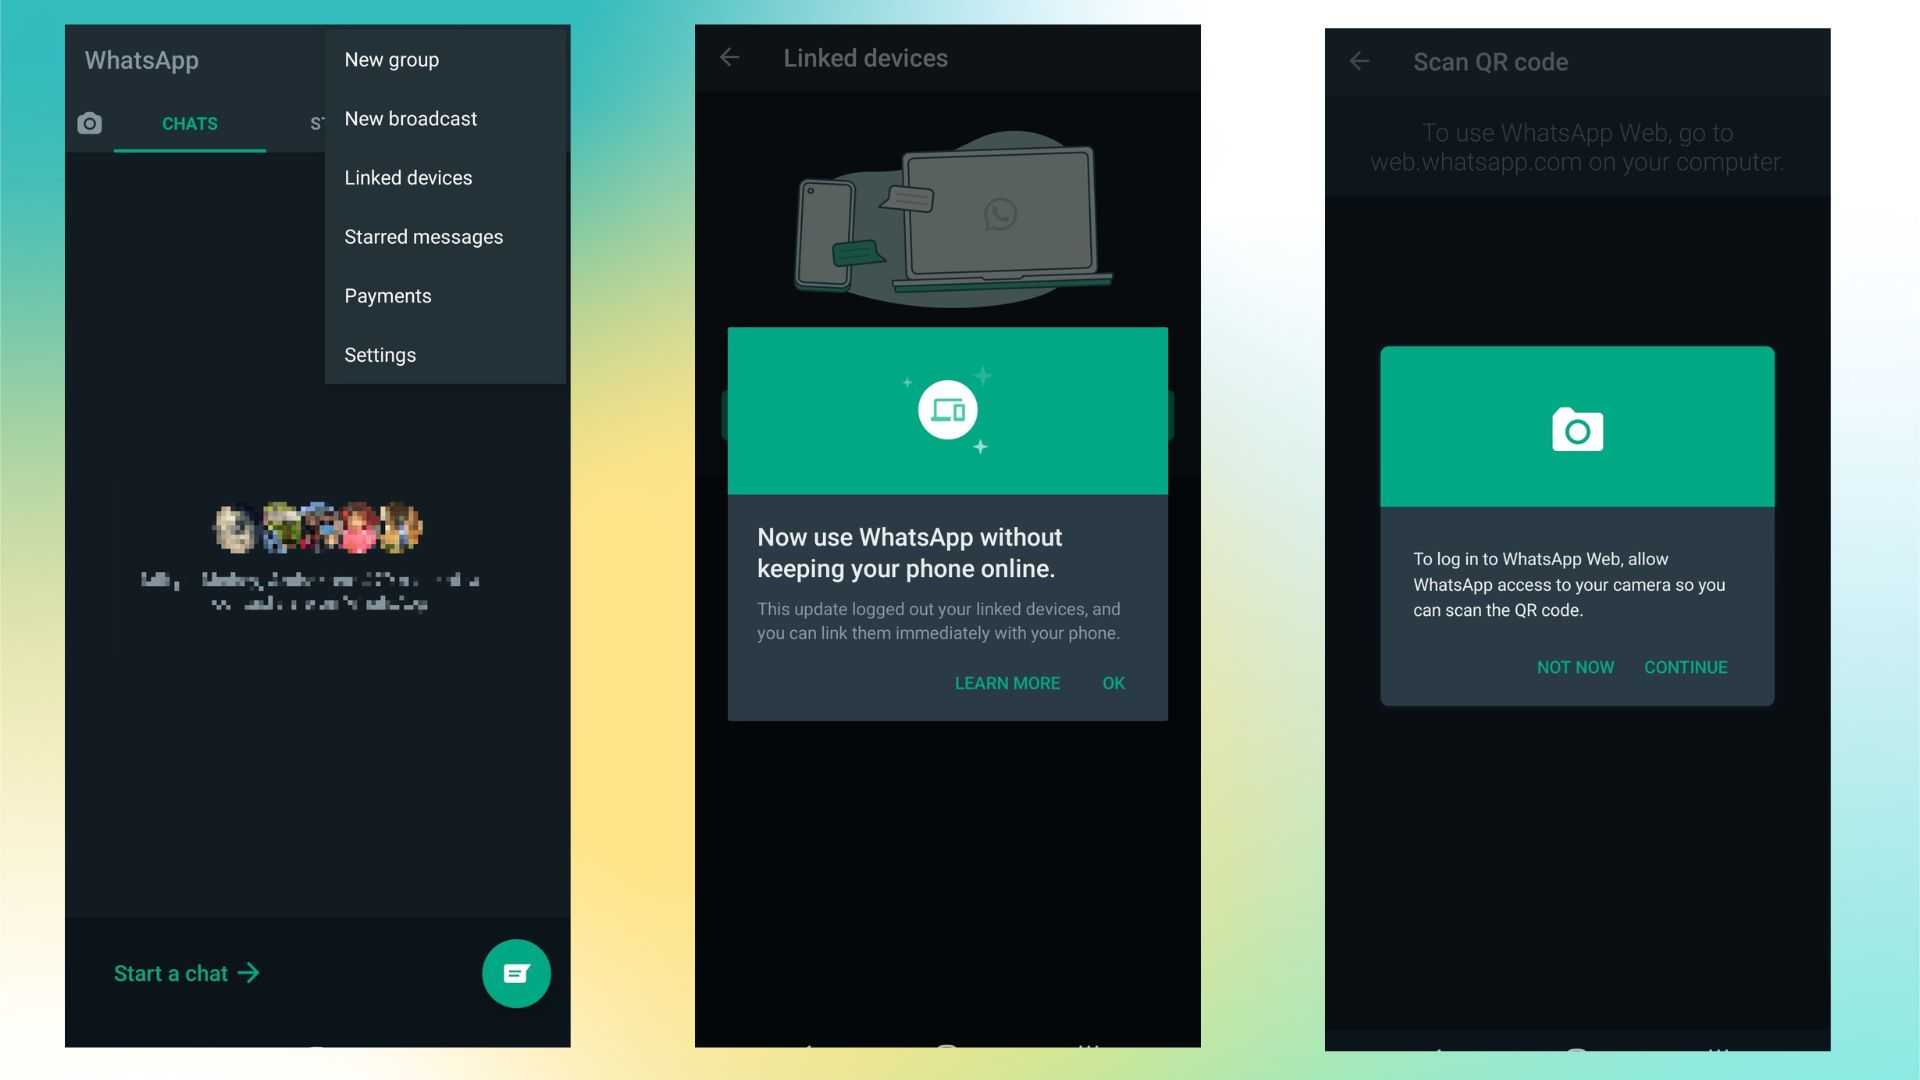Expand the Payments menu option
1920x1080 pixels.
click(x=388, y=295)
